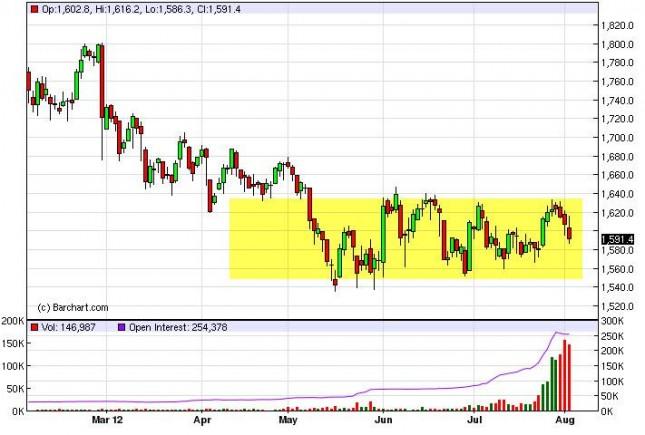Click the 'Mar 12' date axis label
Viewport: 645px width, 435px height.
(x=107, y=420)
